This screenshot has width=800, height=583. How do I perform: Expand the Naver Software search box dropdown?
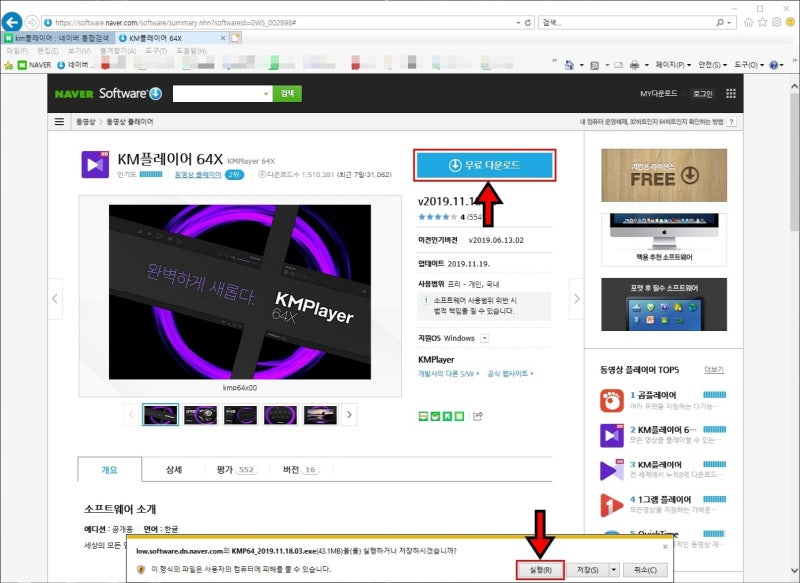(x=266, y=94)
